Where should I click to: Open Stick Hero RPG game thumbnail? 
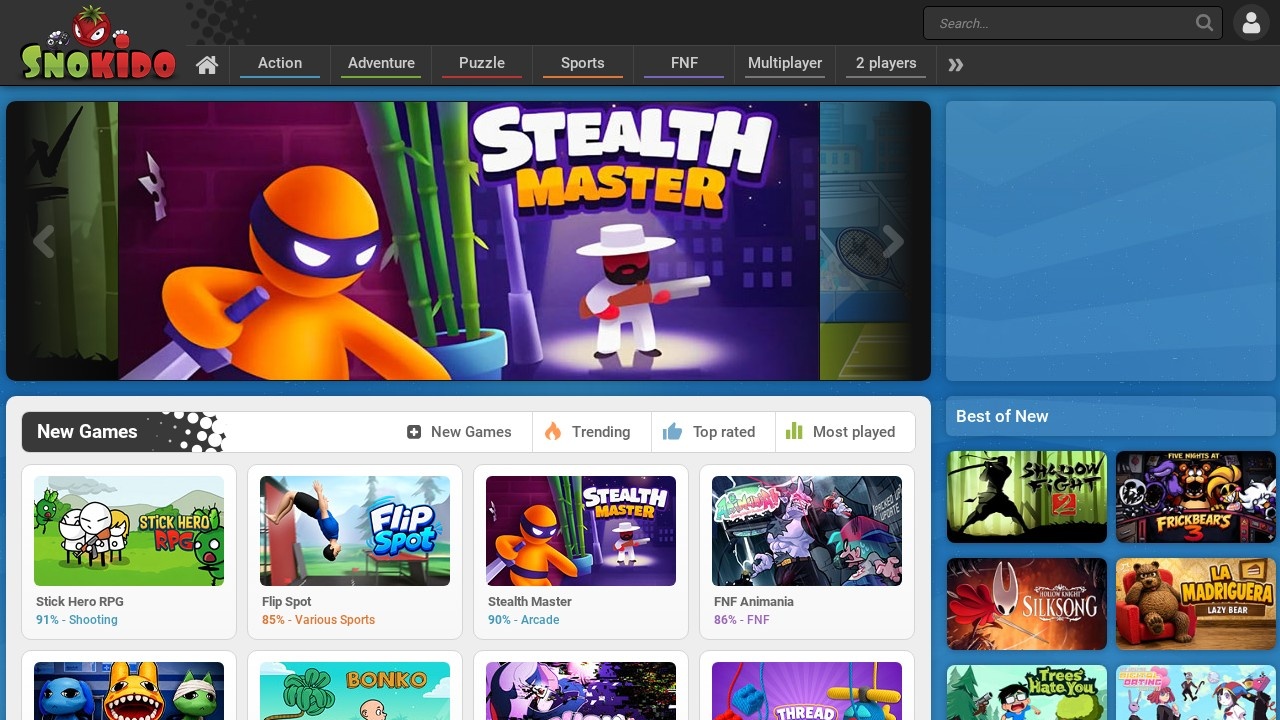pos(129,531)
